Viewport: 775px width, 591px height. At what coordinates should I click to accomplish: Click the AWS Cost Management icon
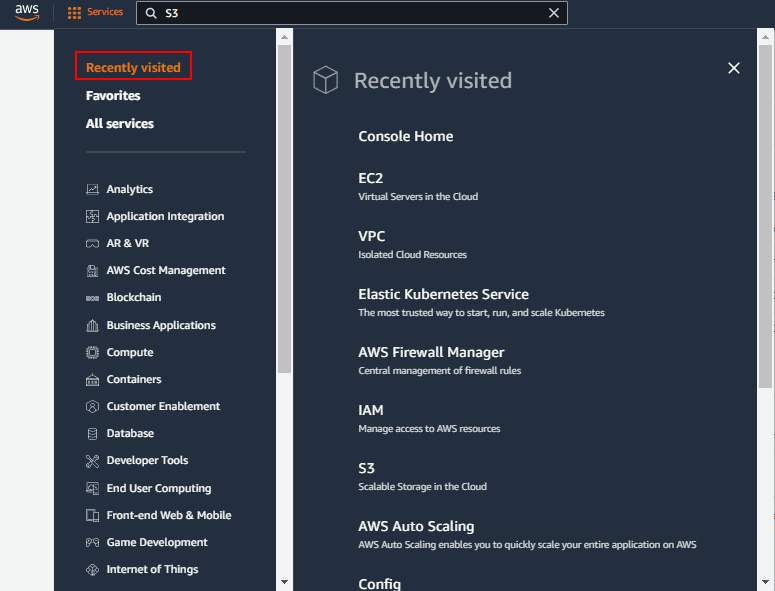pyautogui.click(x=92, y=271)
